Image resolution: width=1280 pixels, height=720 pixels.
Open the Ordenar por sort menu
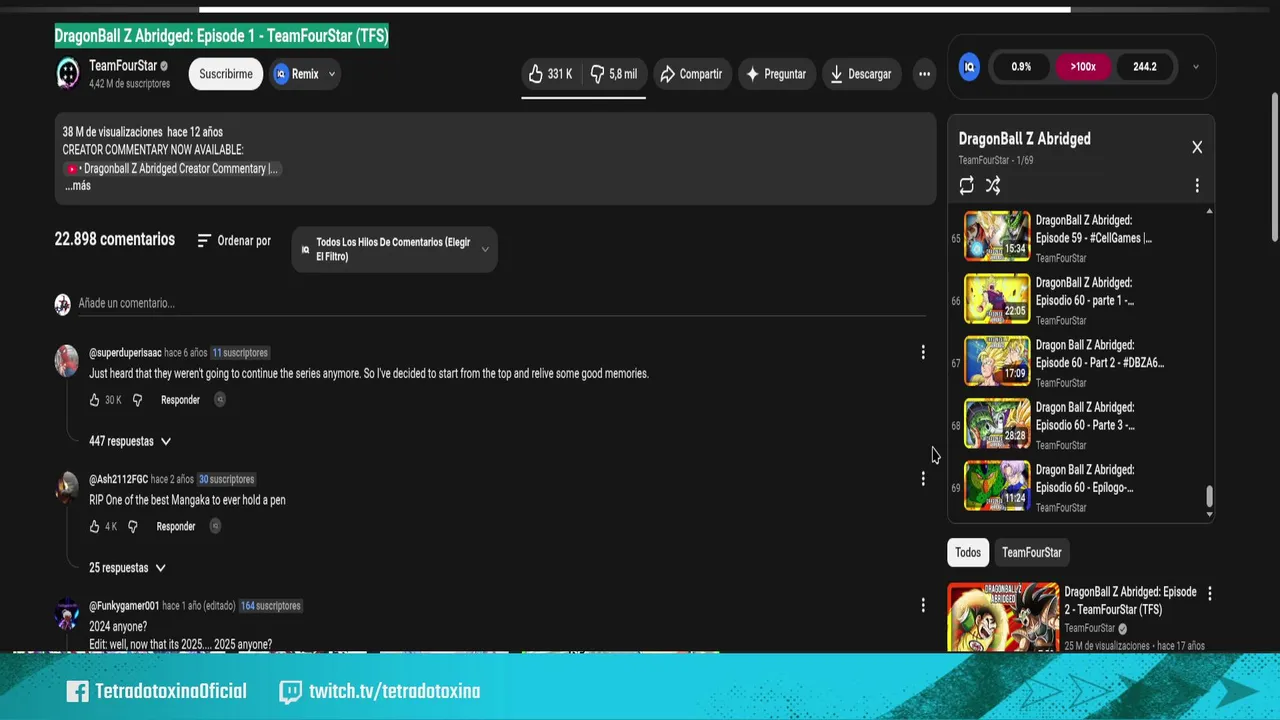pos(234,241)
